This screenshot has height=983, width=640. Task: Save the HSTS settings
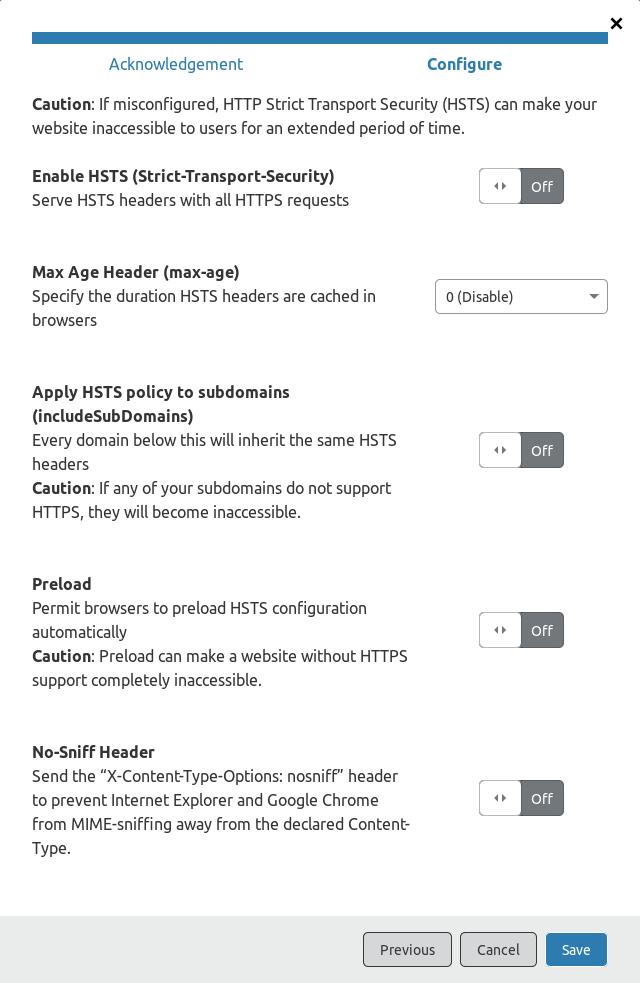point(576,950)
